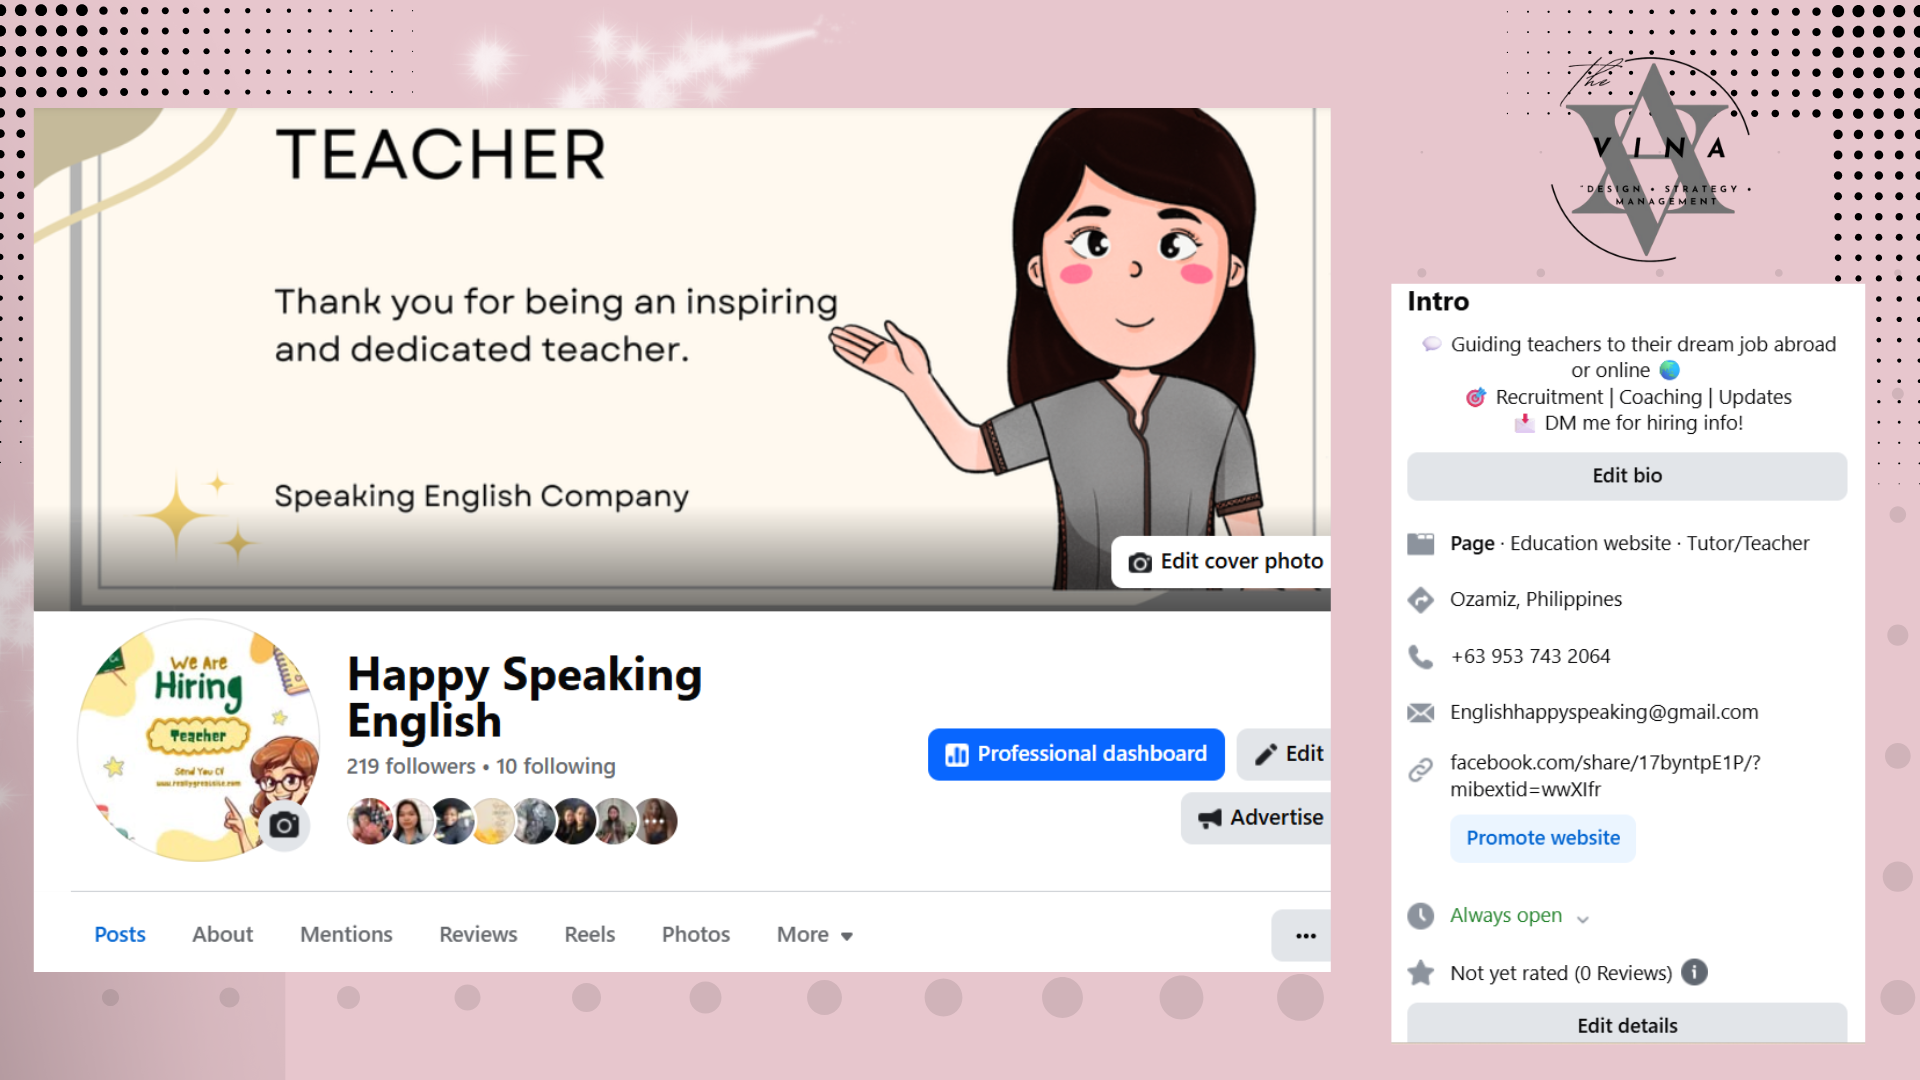Open the Professional dashboard
Viewport: 1920px width, 1080px height.
[1076, 754]
